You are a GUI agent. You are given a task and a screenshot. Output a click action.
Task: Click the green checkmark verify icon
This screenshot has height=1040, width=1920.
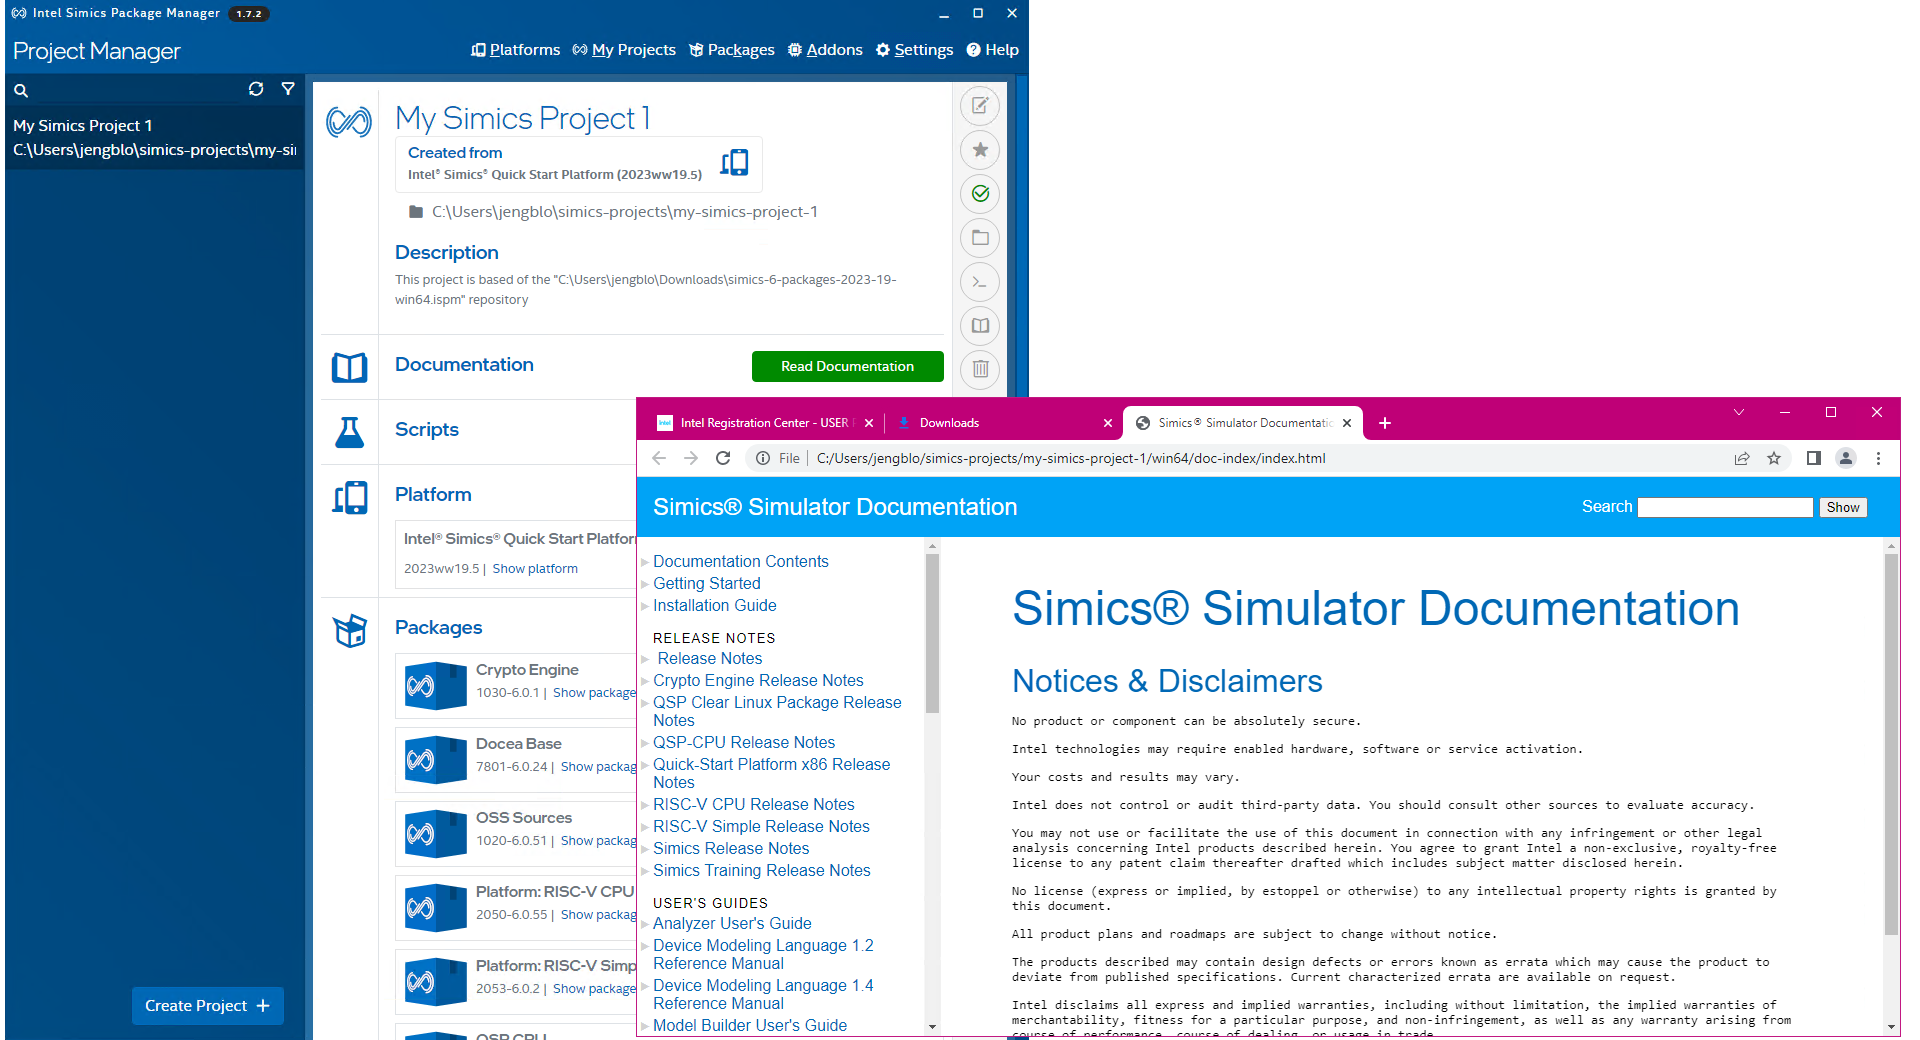click(x=980, y=193)
